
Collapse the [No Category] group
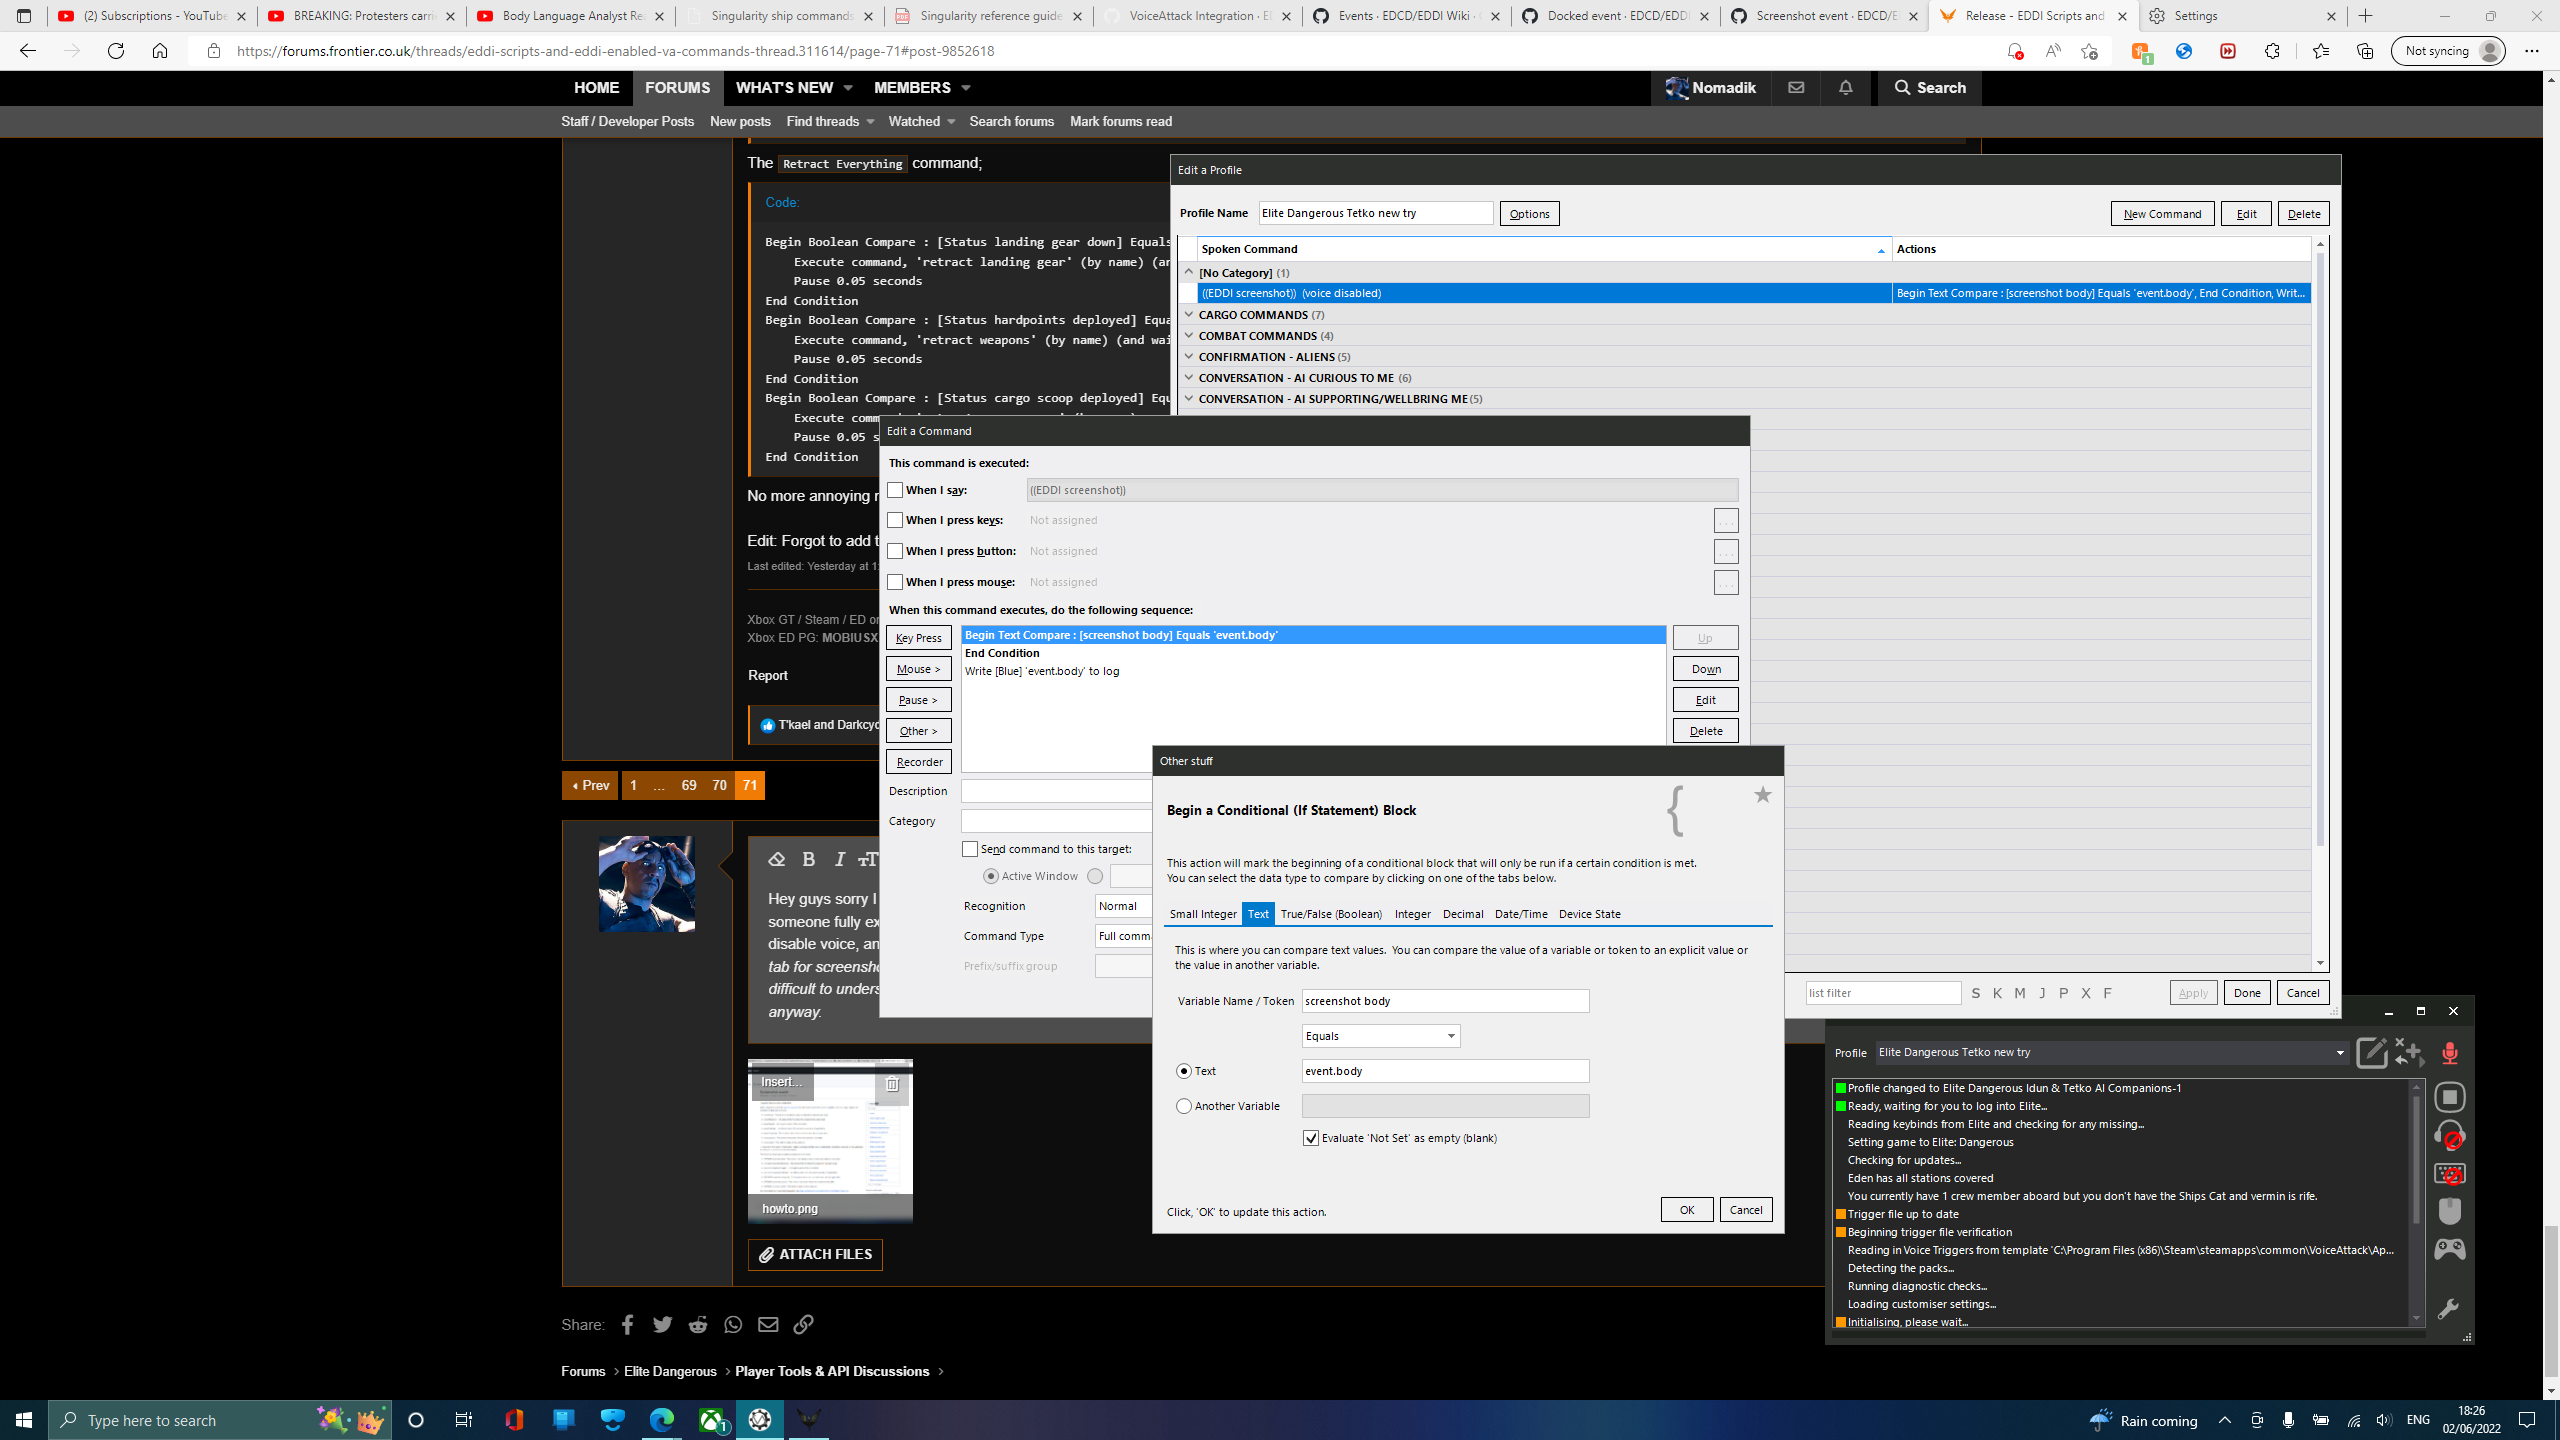[x=1189, y=272]
